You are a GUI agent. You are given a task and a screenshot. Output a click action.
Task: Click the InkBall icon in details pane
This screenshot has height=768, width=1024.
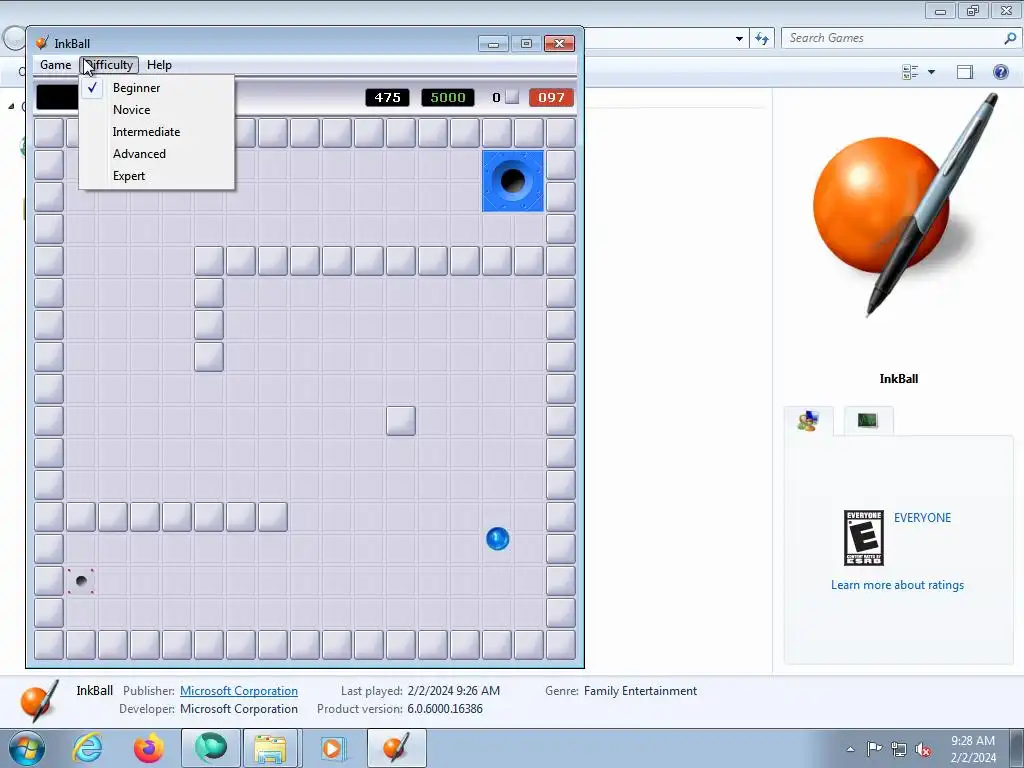click(x=39, y=701)
